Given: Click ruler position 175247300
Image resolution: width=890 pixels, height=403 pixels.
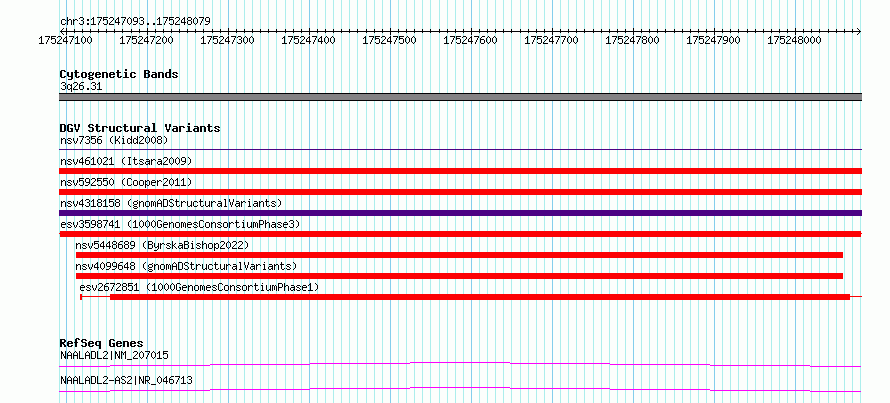Looking at the screenshot, I should point(228,40).
